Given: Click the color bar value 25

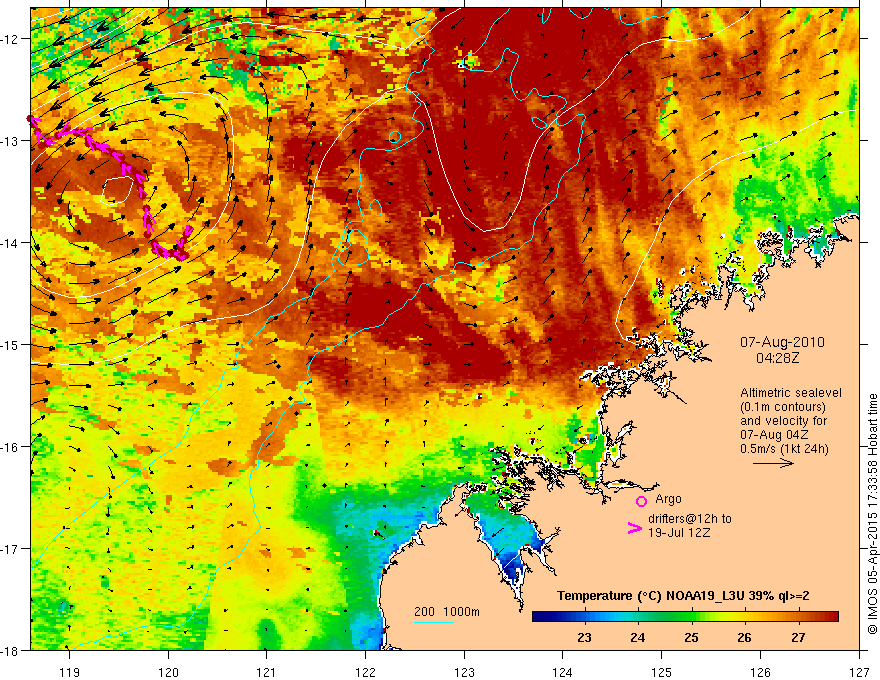Looking at the screenshot, I should click(691, 637).
